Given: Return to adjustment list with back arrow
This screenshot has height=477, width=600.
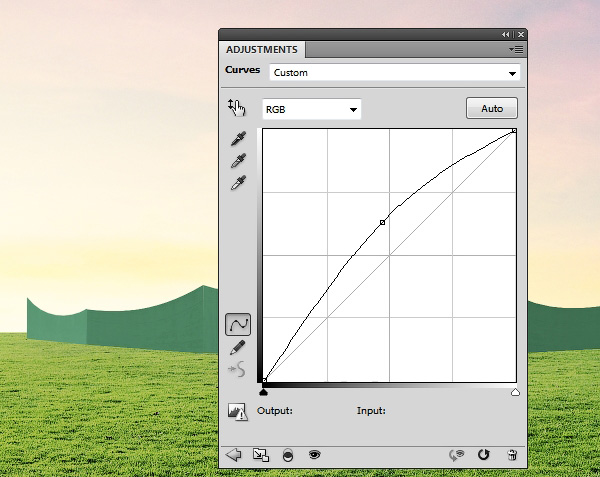Looking at the screenshot, I should pos(233,455).
